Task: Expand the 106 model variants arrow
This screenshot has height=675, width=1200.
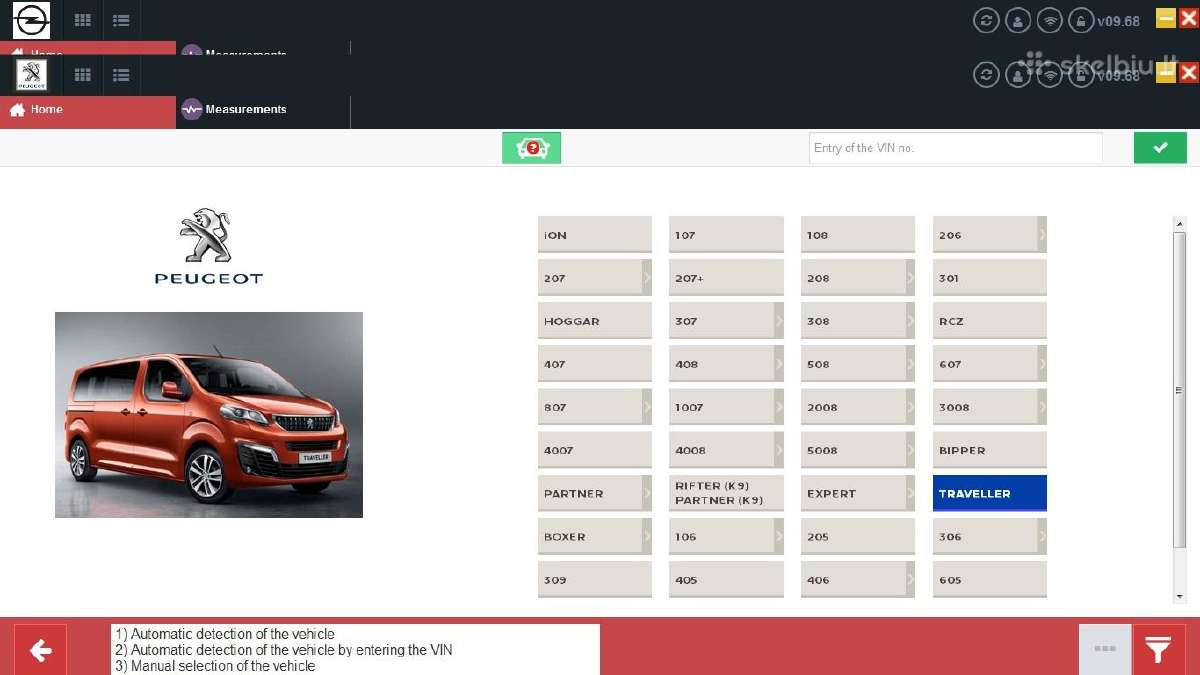Action: point(779,536)
